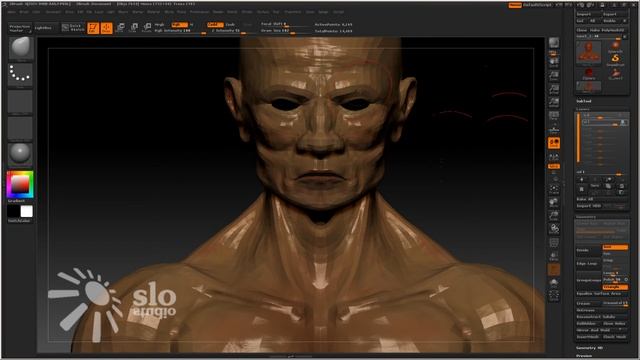This screenshot has height=360, width=640.
Task: Collapse the Geometry section header
Action: pos(585,217)
